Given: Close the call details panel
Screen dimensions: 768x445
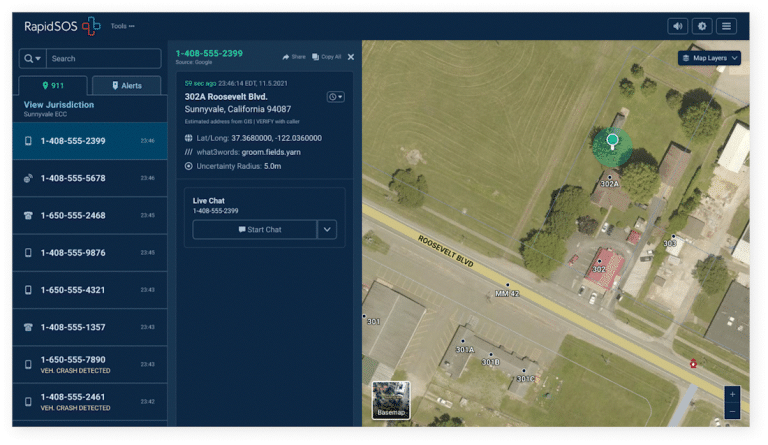Looking at the screenshot, I should [x=351, y=57].
